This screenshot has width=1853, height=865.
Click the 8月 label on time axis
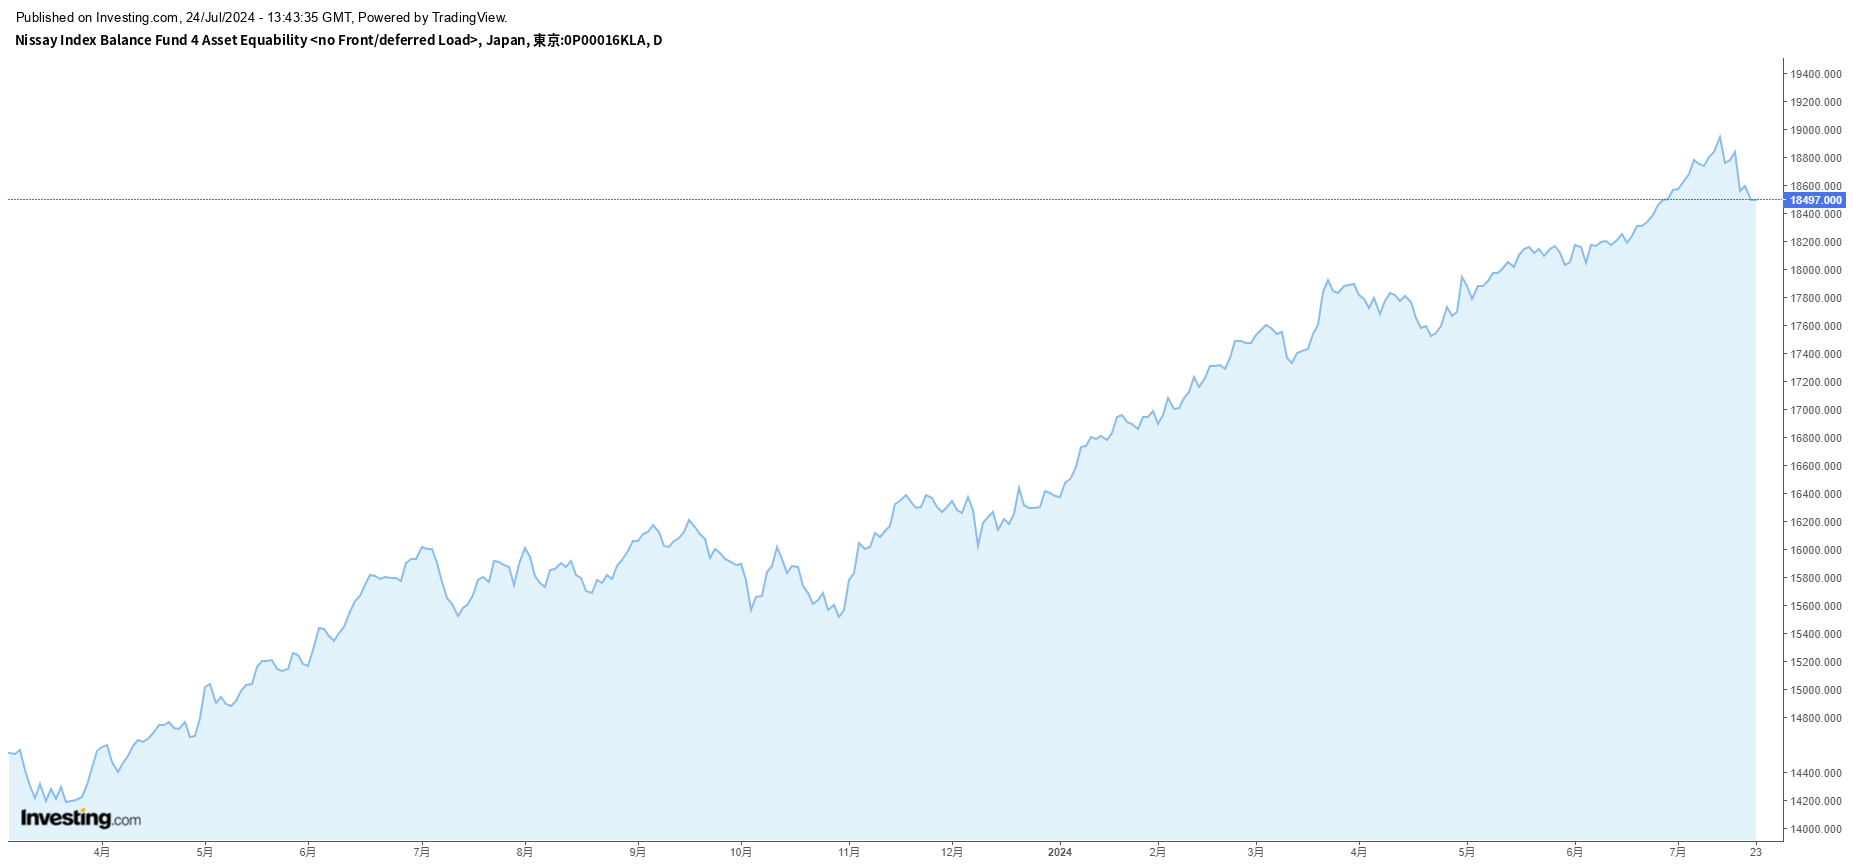(525, 852)
